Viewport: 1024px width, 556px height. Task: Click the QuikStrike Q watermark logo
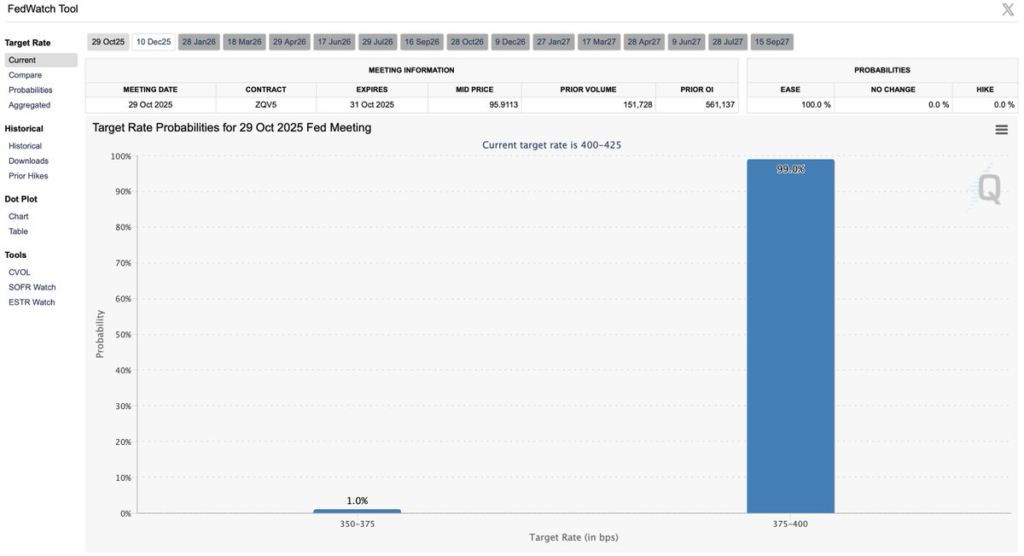(x=988, y=188)
